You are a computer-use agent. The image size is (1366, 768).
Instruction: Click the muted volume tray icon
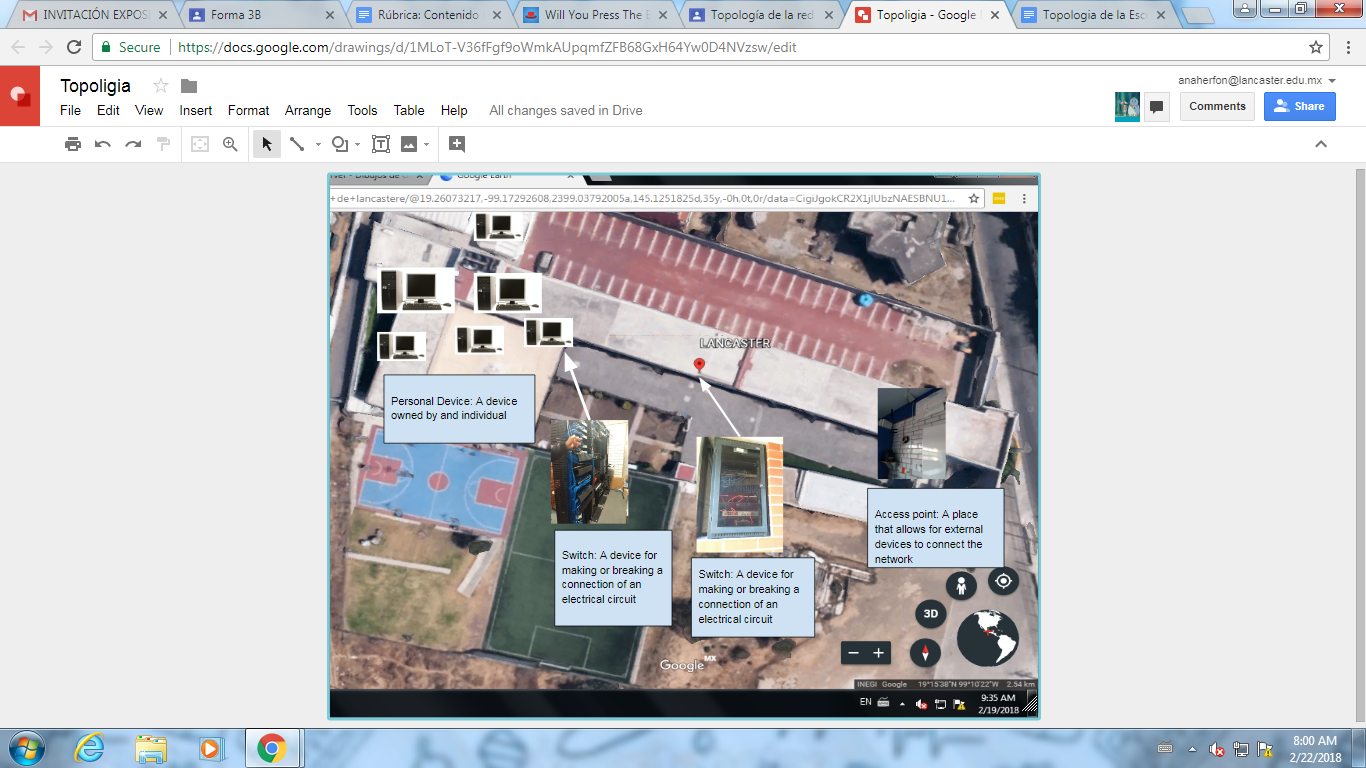(x=1217, y=749)
